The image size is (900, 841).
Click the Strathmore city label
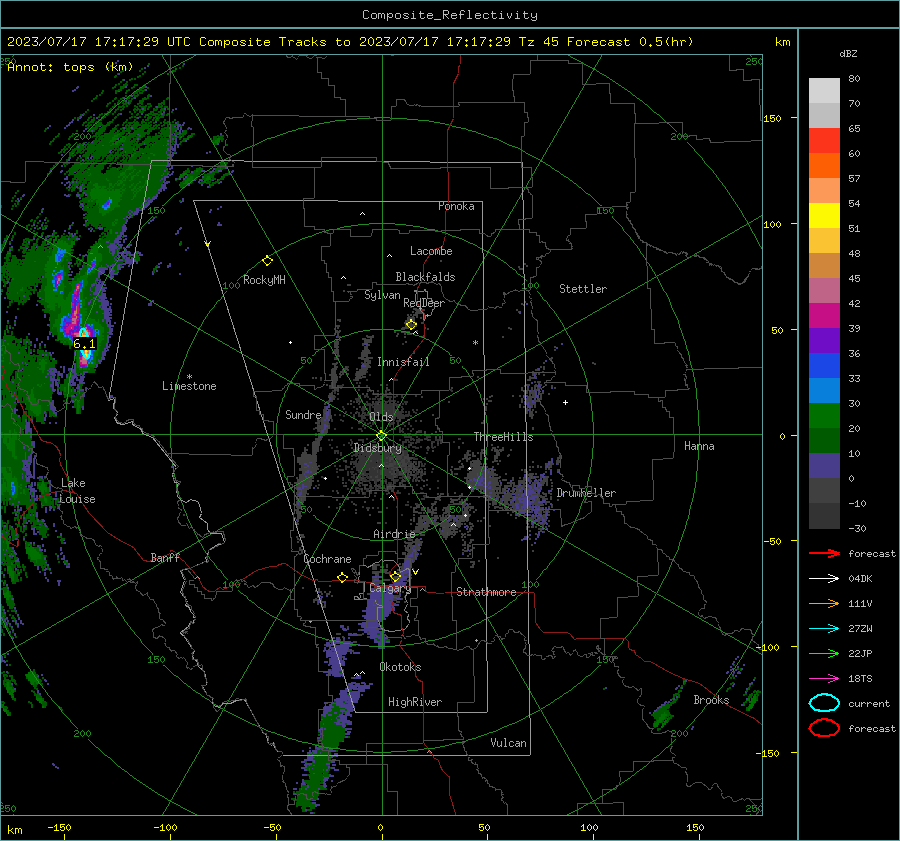pyautogui.click(x=486, y=592)
